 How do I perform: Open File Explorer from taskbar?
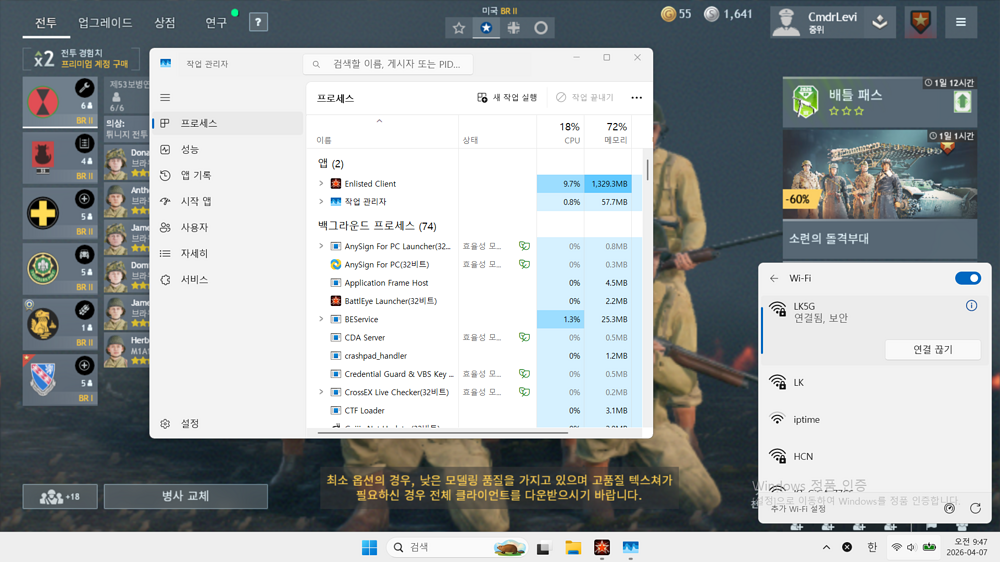point(573,547)
